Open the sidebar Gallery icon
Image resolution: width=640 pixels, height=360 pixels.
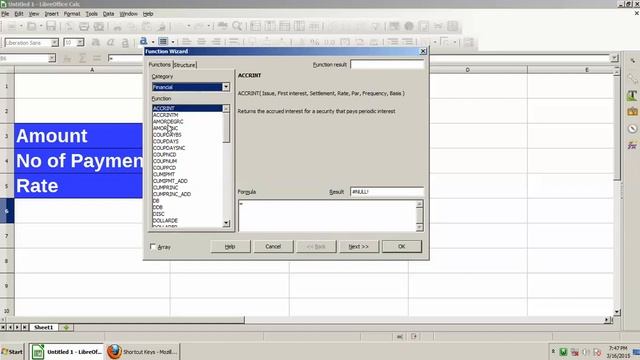point(632,111)
